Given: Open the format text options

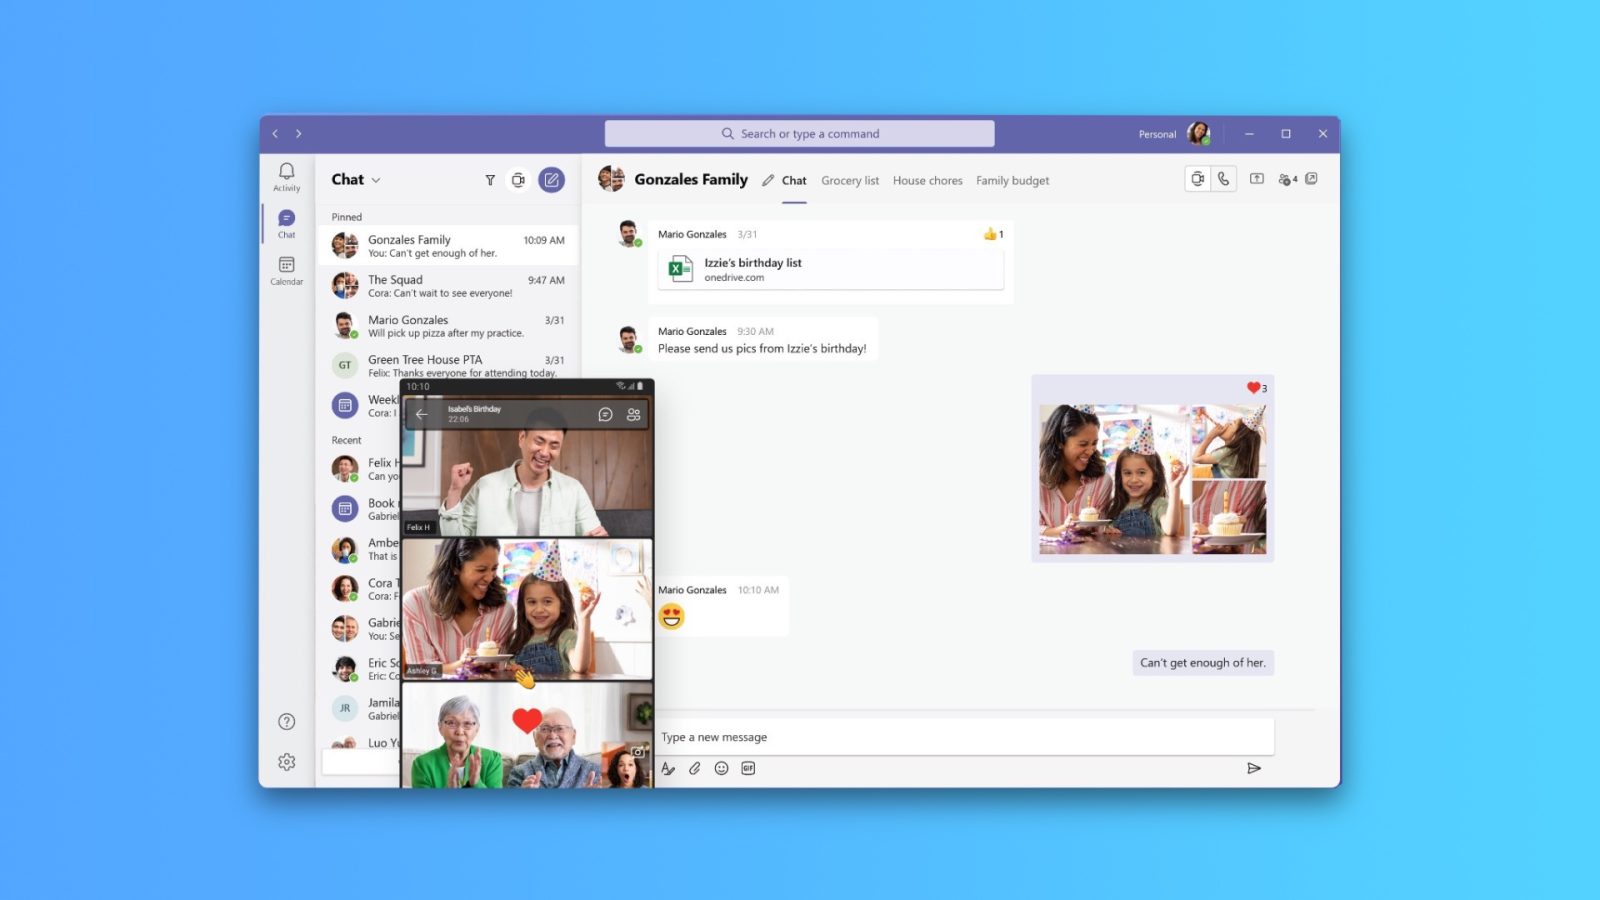Looking at the screenshot, I should pyautogui.click(x=668, y=768).
